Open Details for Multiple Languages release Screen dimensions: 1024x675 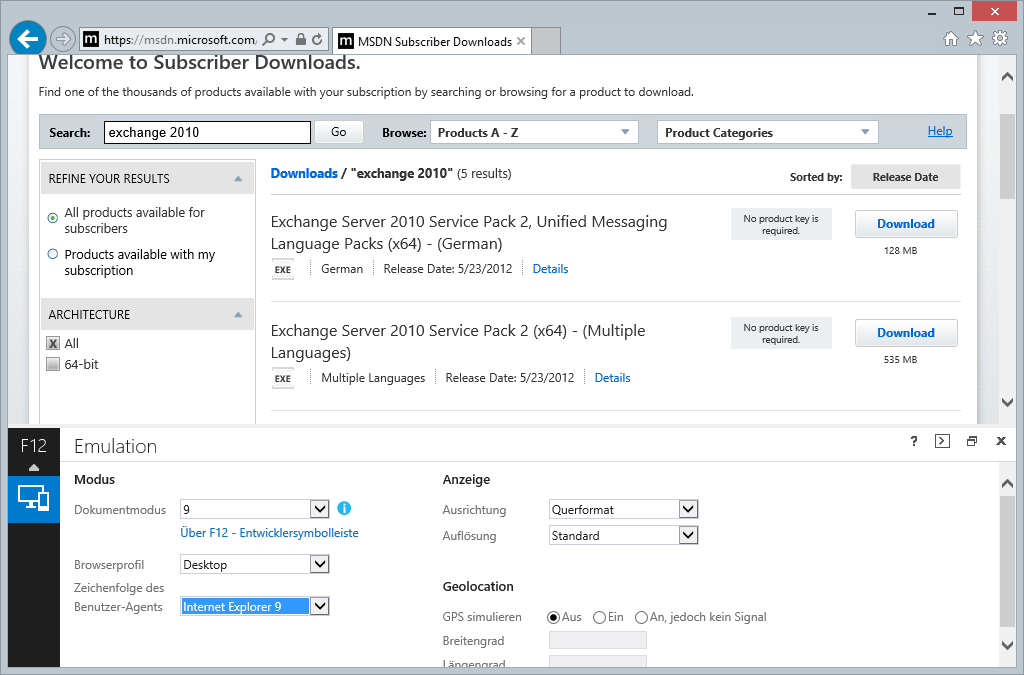612,378
